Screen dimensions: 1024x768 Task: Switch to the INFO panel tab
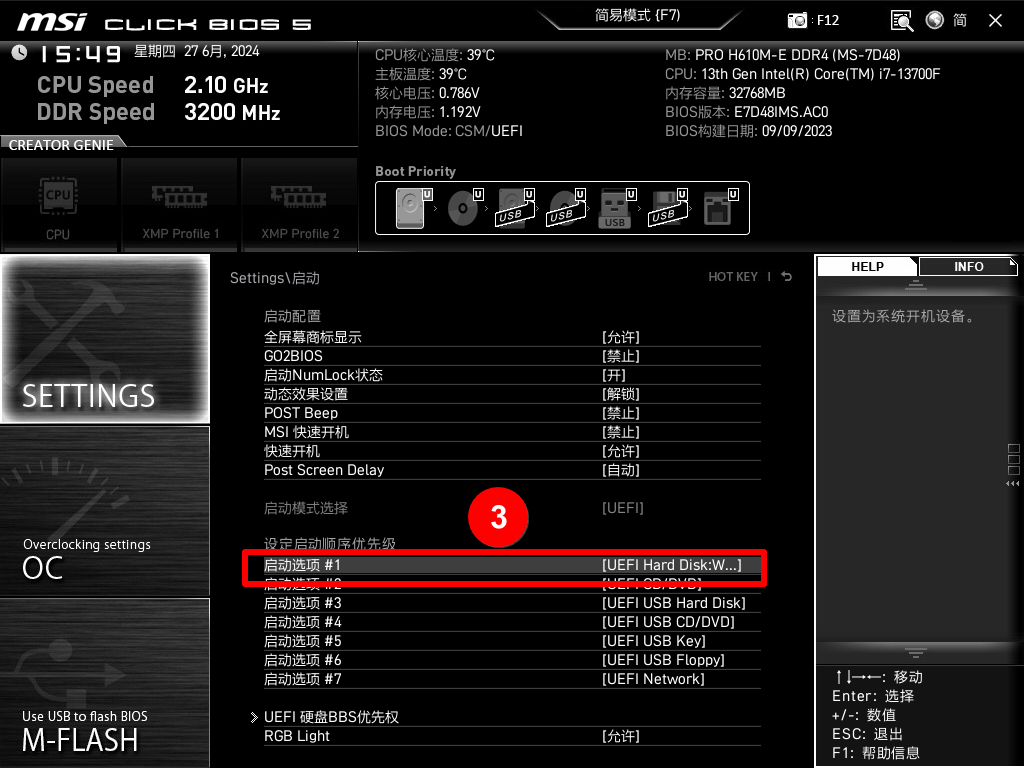[967, 266]
